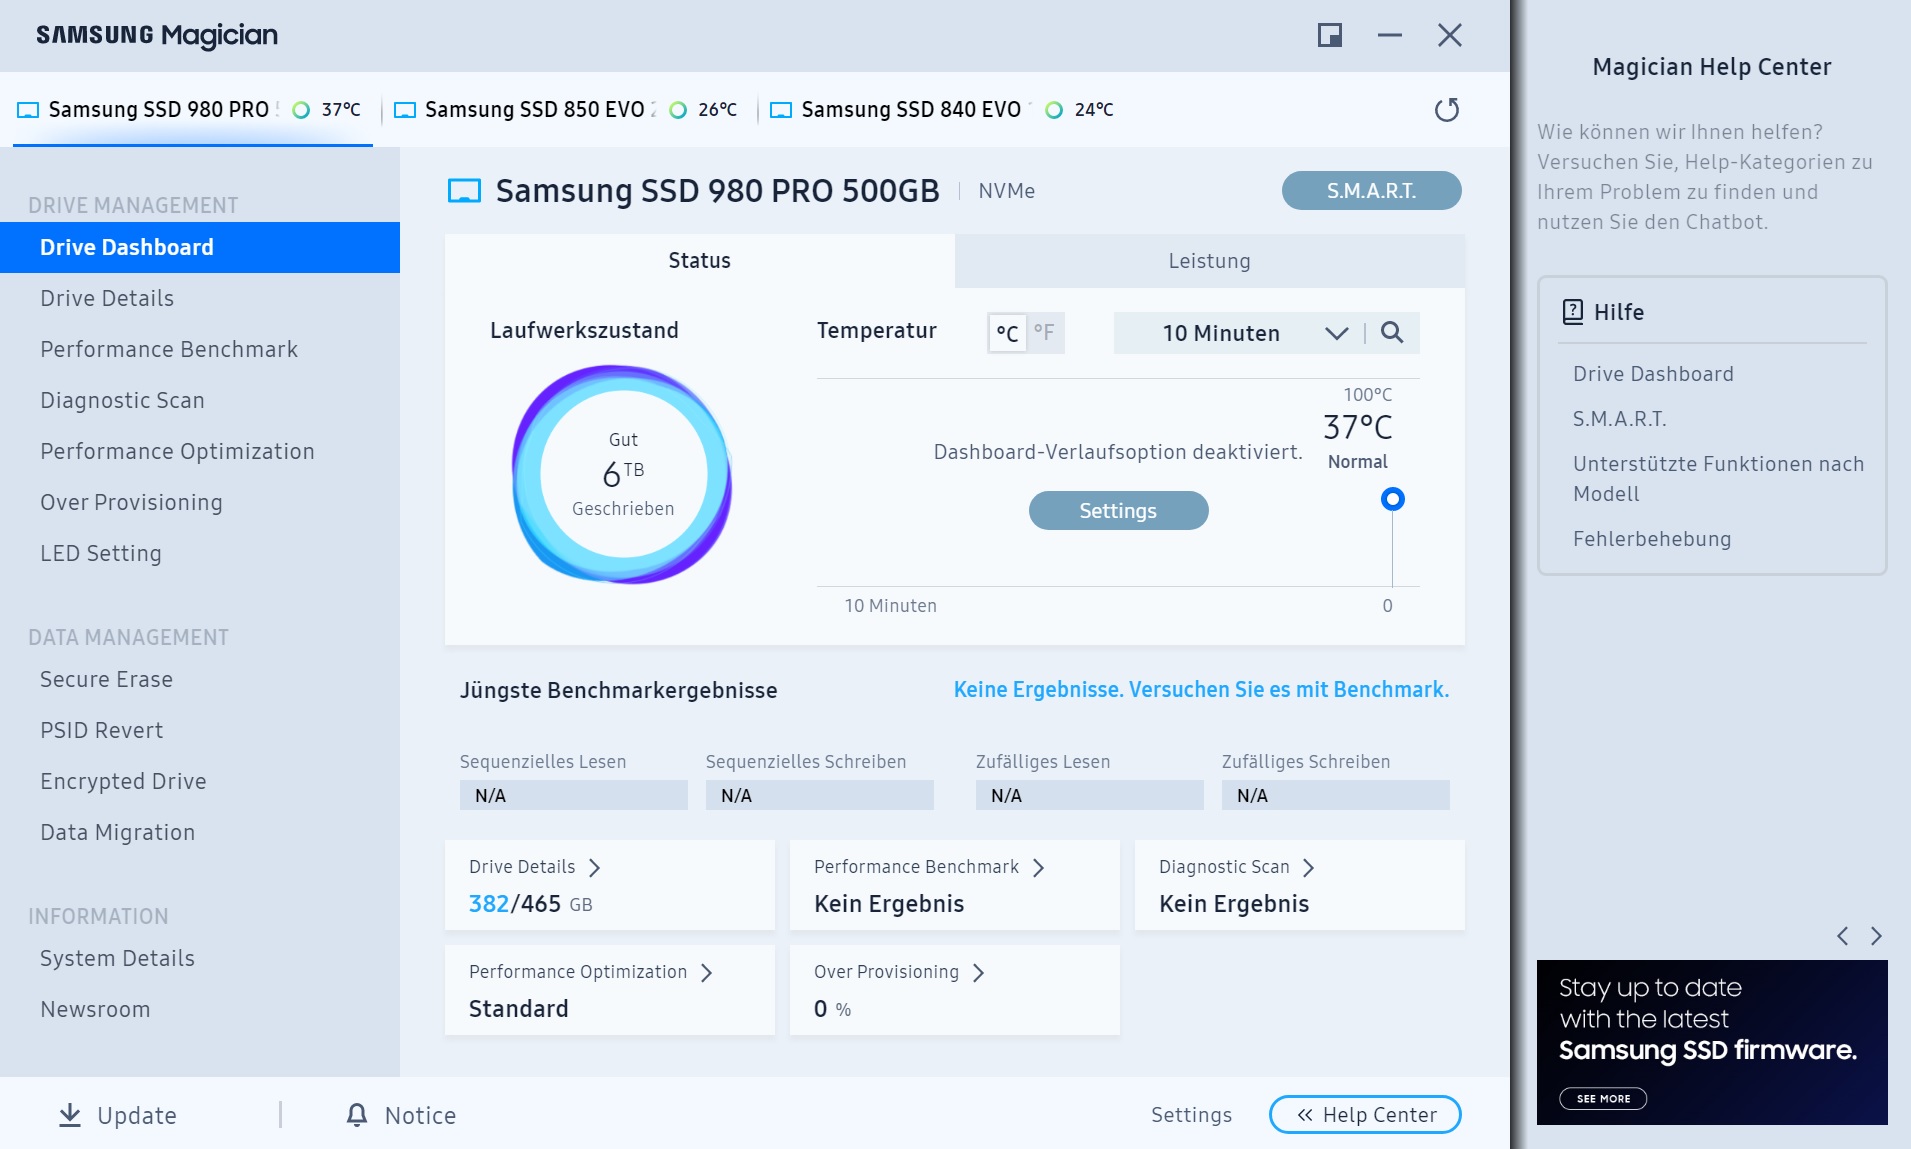Close the Samsung Magician window
Screen dimensions: 1911x1149
pos(1449,35)
